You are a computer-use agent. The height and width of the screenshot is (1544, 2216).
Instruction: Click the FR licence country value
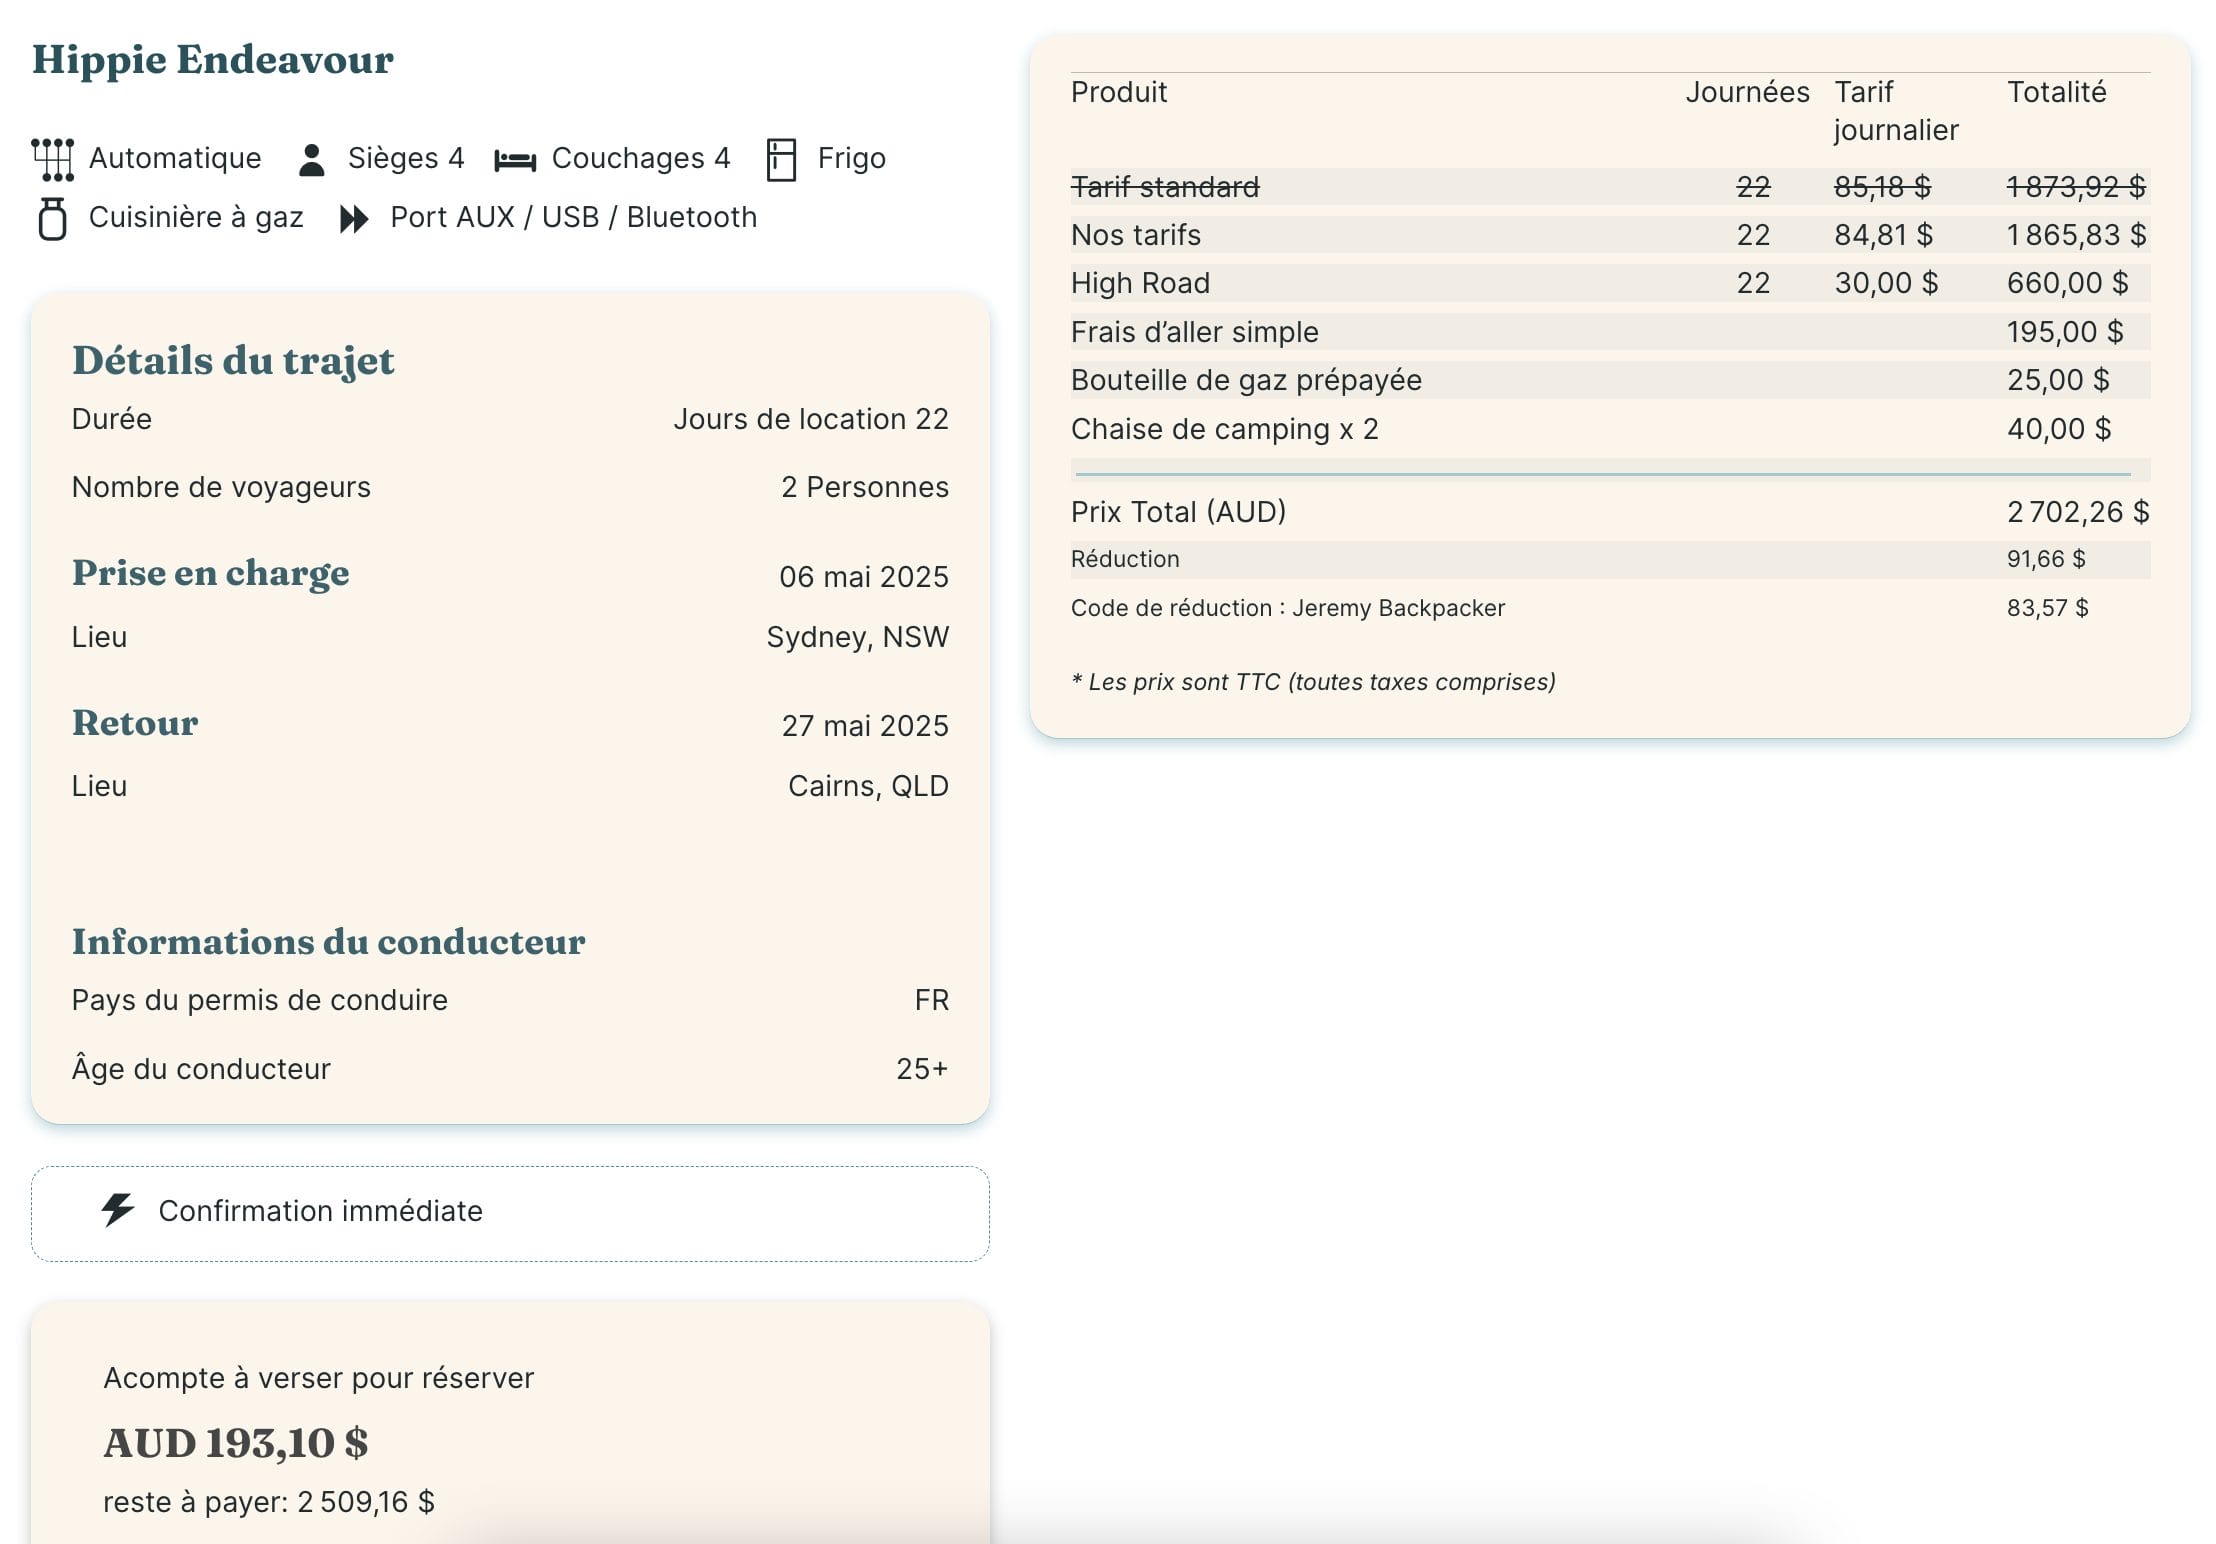pos(932,1000)
